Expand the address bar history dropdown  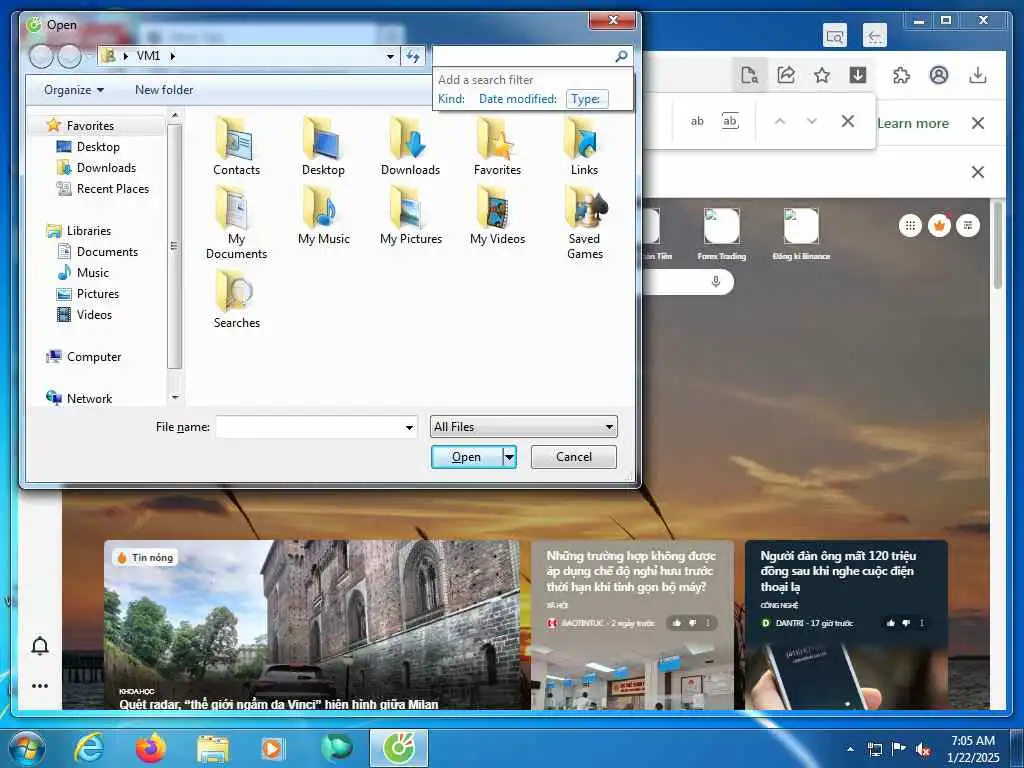pyautogui.click(x=391, y=56)
